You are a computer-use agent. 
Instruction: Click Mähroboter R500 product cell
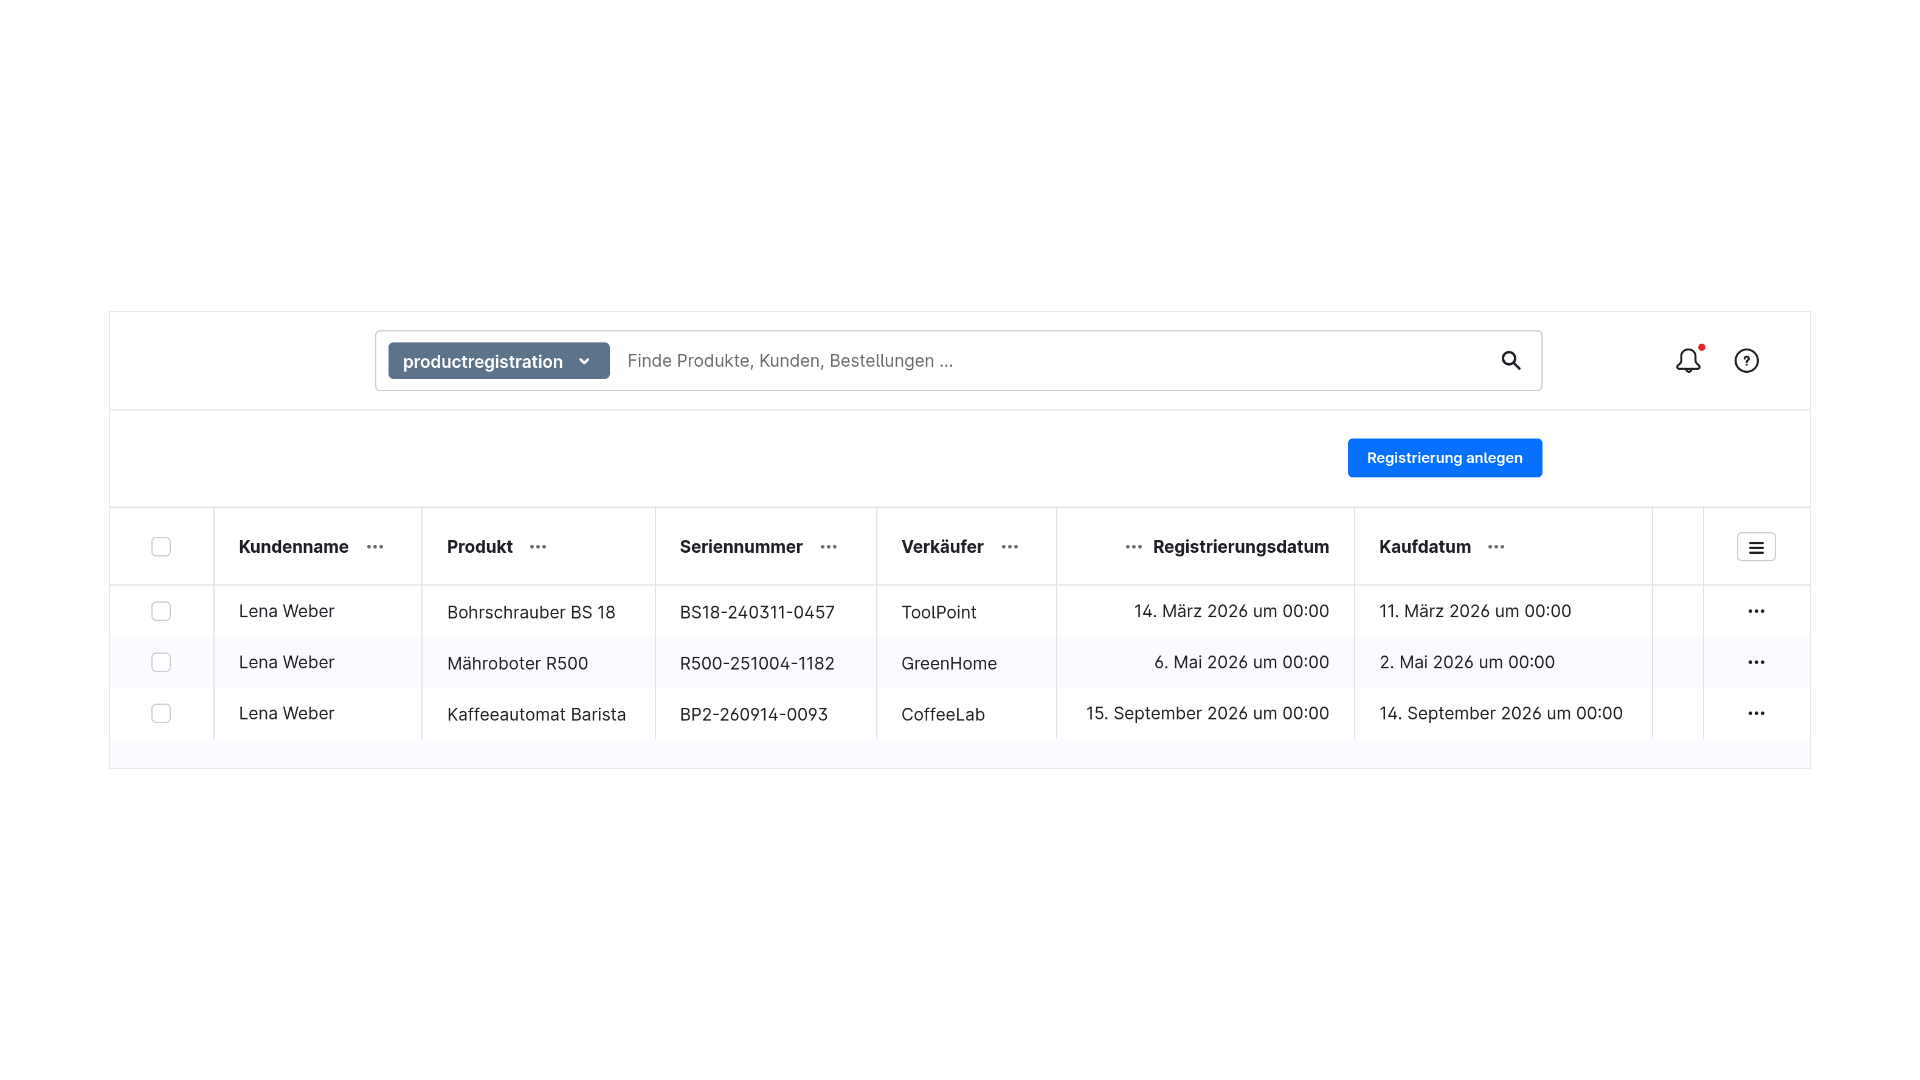tap(517, 663)
